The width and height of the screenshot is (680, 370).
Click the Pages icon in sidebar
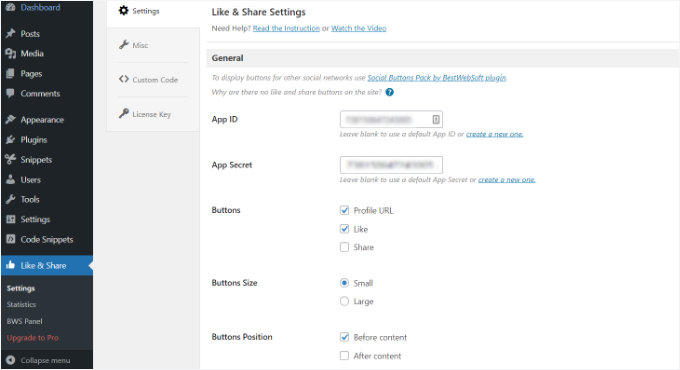pos(10,73)
